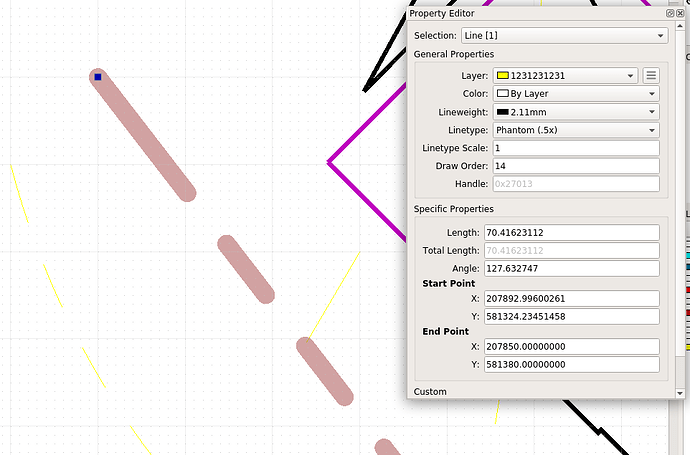Click the Property Editor scrollbar up arrow

click(680, 26)
